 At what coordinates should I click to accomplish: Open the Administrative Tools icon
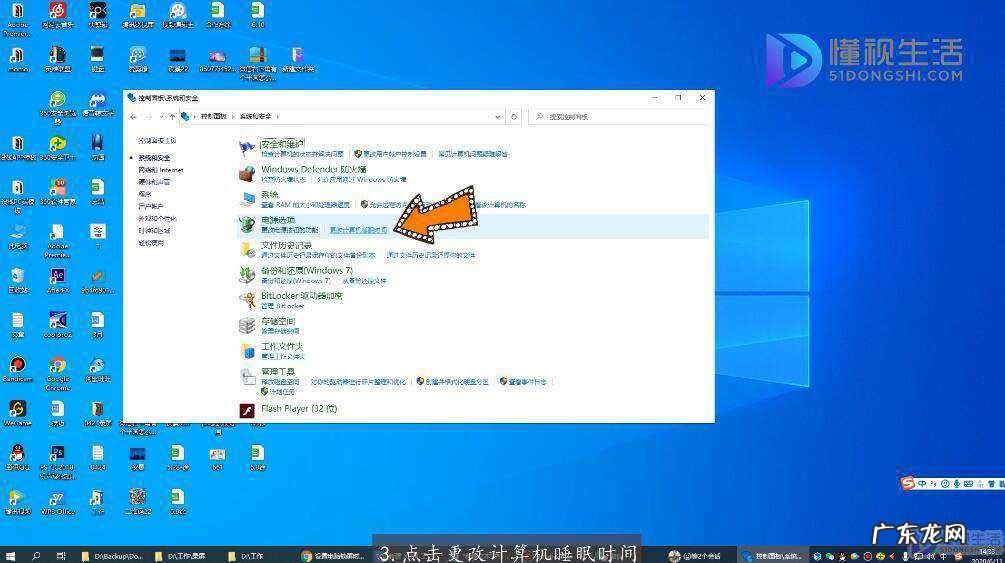click(x=247, y=376)
